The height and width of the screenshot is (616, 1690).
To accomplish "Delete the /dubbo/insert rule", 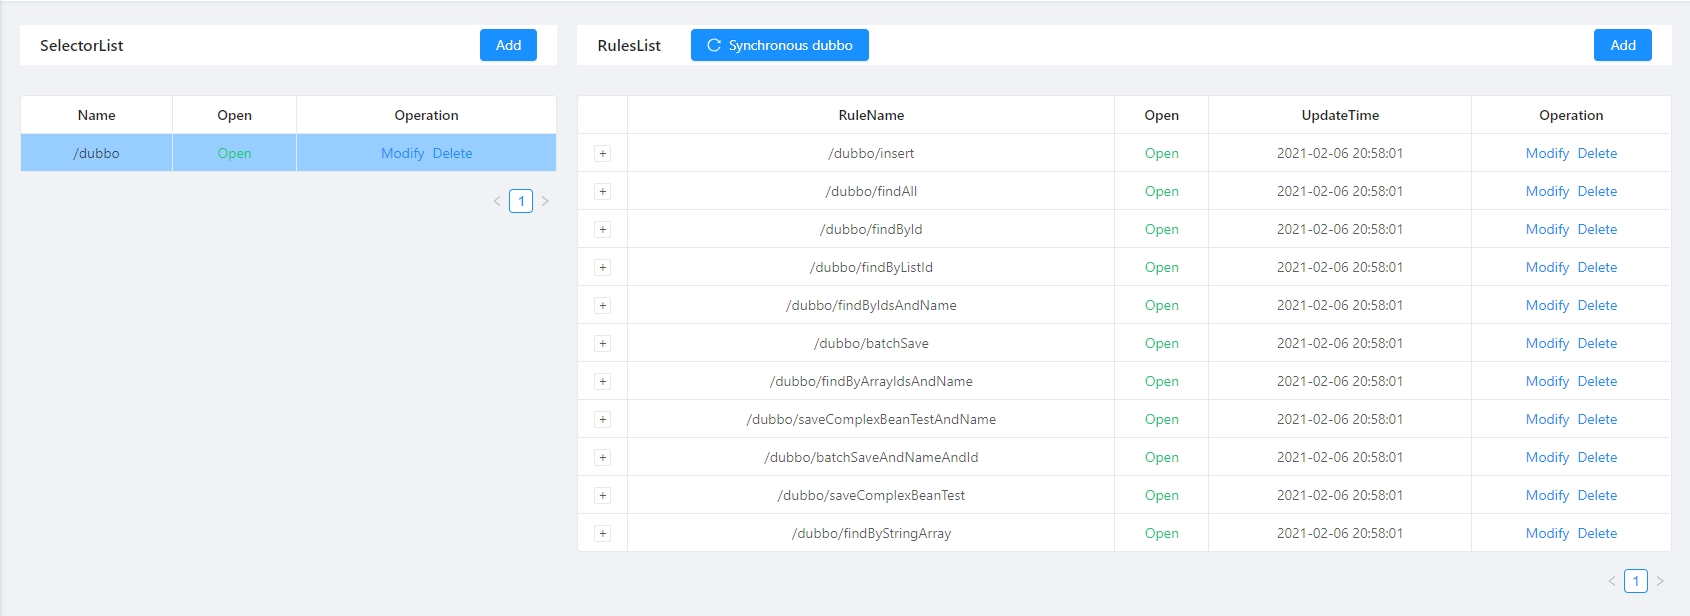I will 1597,153.
